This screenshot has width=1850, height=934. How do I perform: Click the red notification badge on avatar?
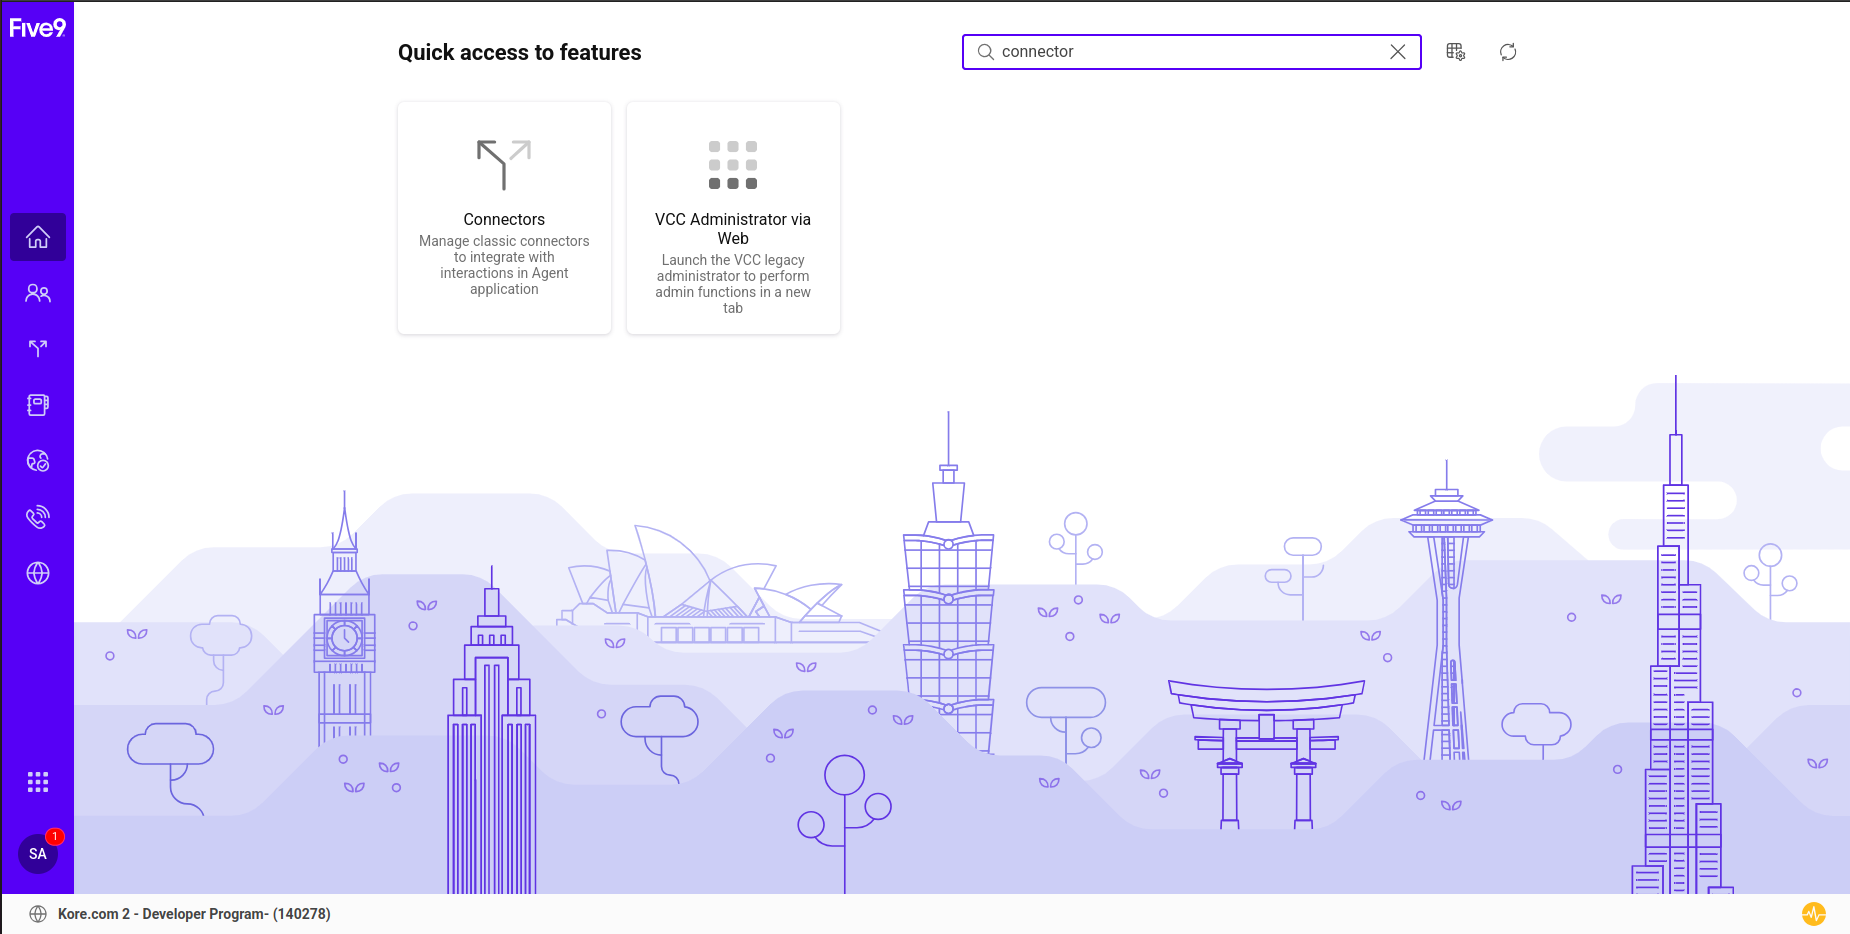55,836
